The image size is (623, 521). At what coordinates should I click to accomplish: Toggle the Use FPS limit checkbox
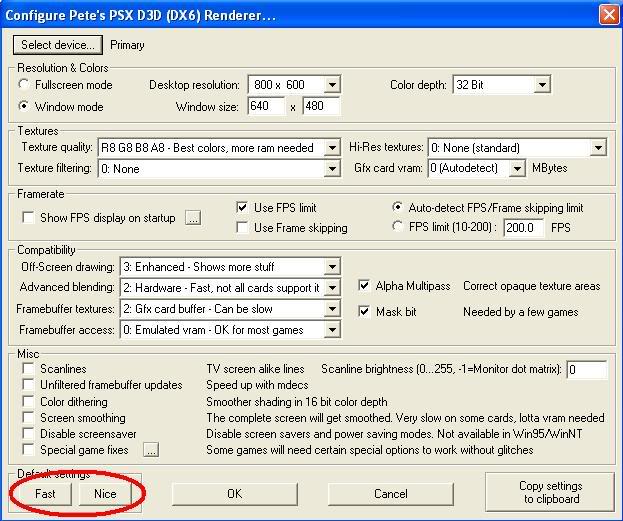point(243,208)
